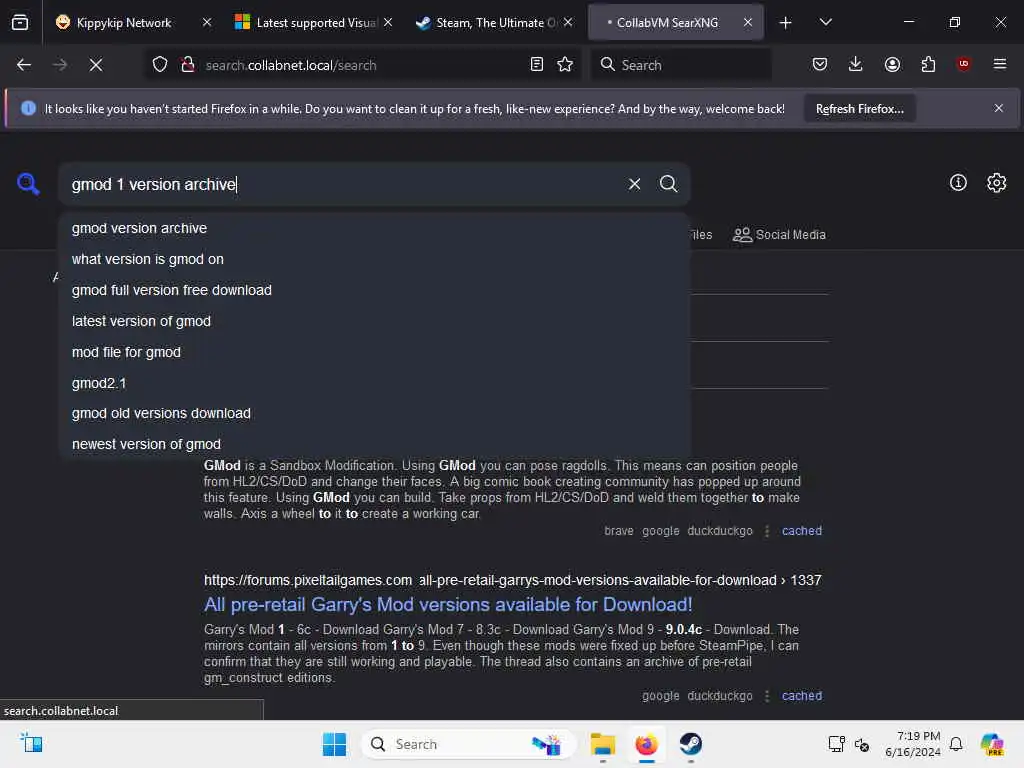Open SearXNG preferences gear icon
Viewport: 1024px width, 768px height.
(x=997, y=183)
